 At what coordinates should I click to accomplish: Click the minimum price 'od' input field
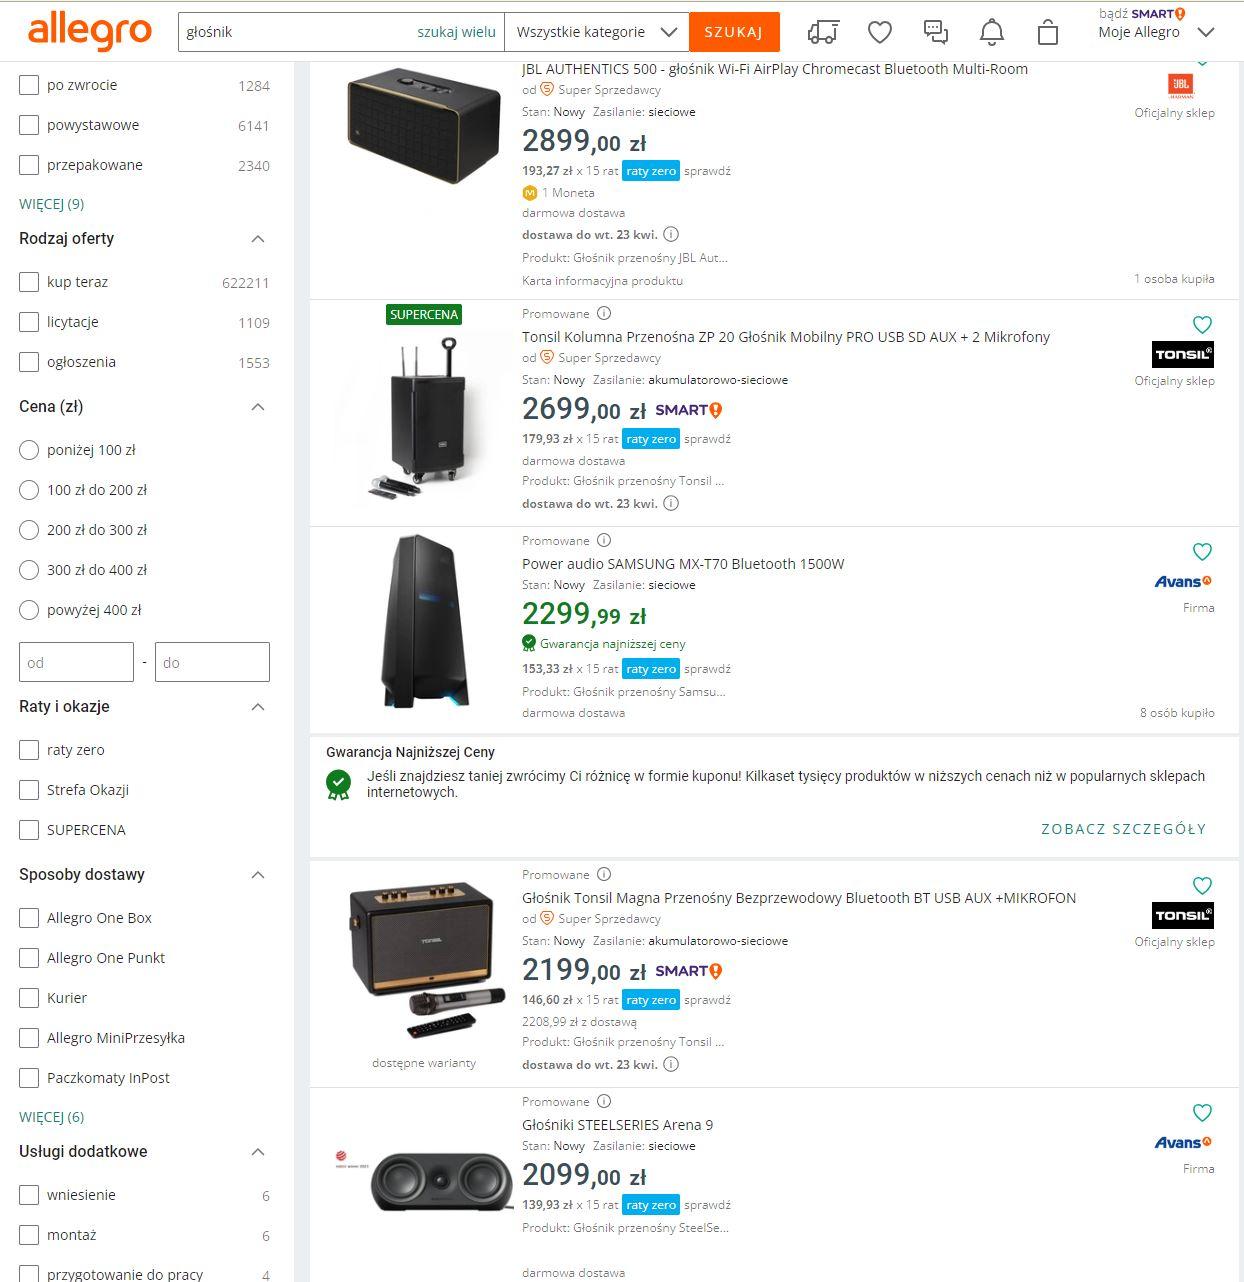(x=76, y=662)
